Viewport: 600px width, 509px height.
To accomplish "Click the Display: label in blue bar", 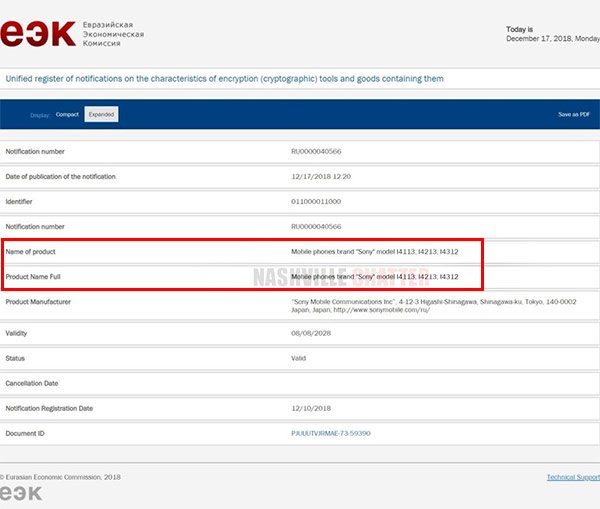I will (40, 115).
